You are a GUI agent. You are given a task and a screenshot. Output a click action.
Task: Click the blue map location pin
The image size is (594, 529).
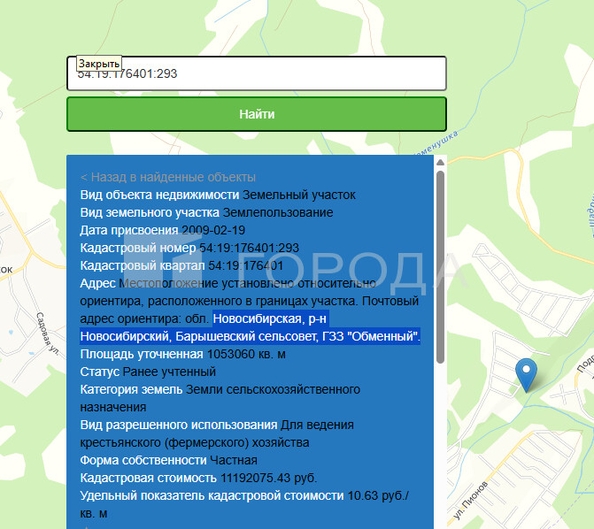click(526, 374)
